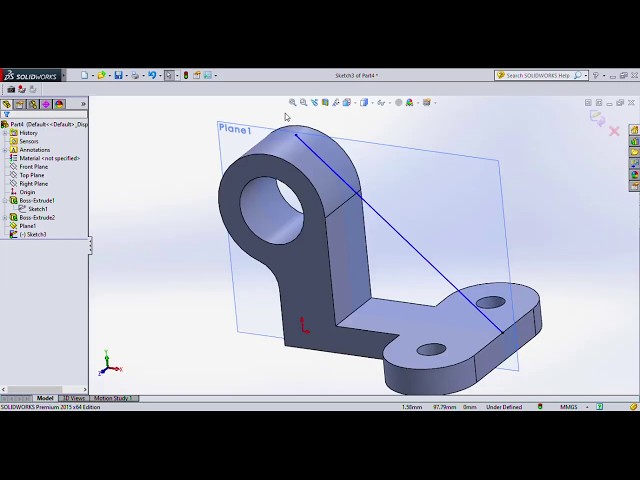Open the Hide/Show Items glasses icon
The width and height of the screenshot is (640, 480).
point(381,102)
